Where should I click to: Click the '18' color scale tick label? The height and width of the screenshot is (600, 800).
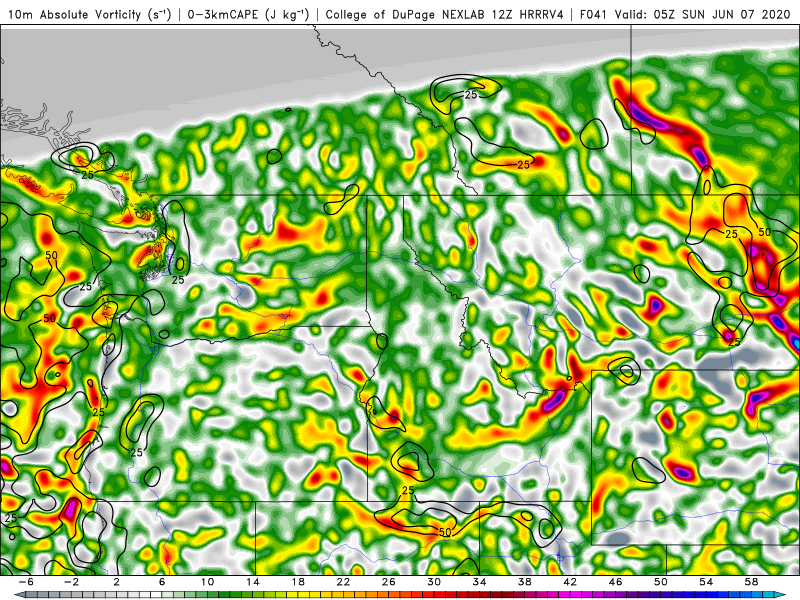click(298, 582)
